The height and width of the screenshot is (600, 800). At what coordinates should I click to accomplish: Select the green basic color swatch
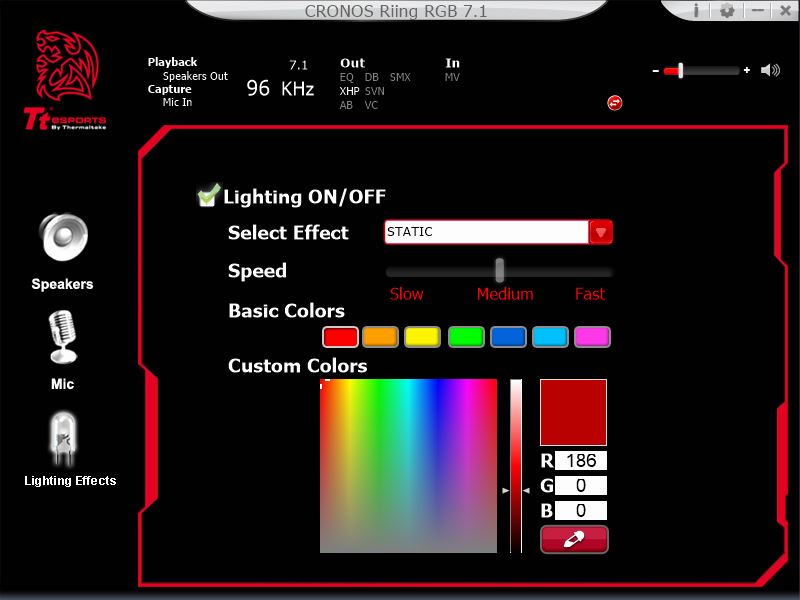(x=466, y=337)
